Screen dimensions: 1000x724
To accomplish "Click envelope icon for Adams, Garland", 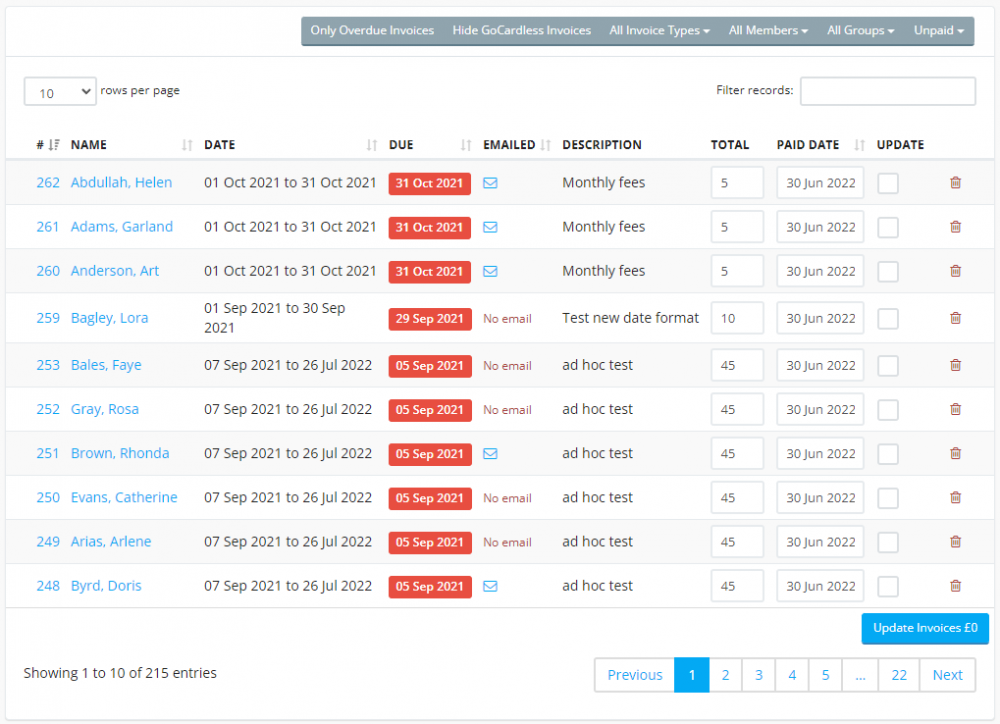I will [490, 227].
